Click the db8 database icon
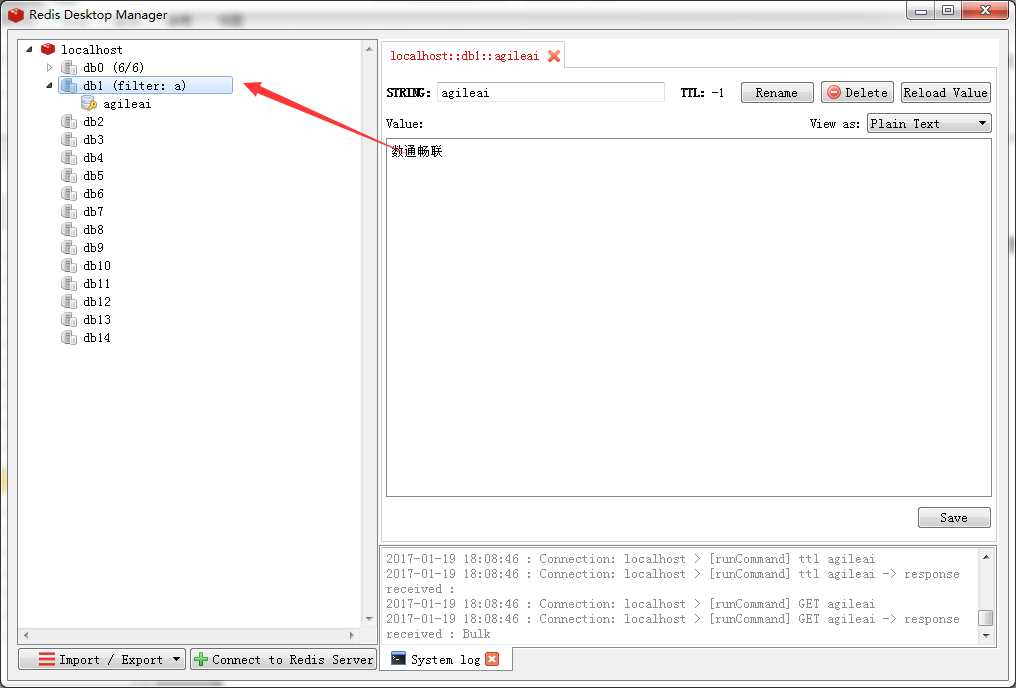This screenshot has height=688, width=1016. [x=69, y=229]
